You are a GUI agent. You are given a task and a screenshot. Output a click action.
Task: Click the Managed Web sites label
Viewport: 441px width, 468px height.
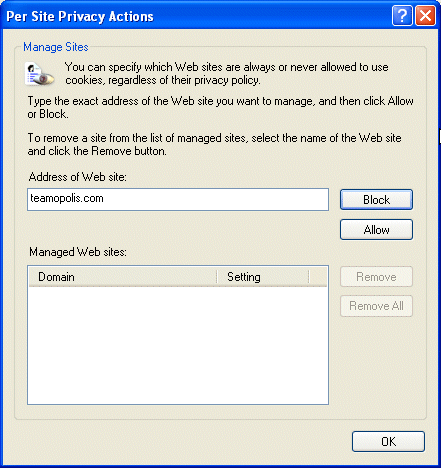[x=78, y=252]
